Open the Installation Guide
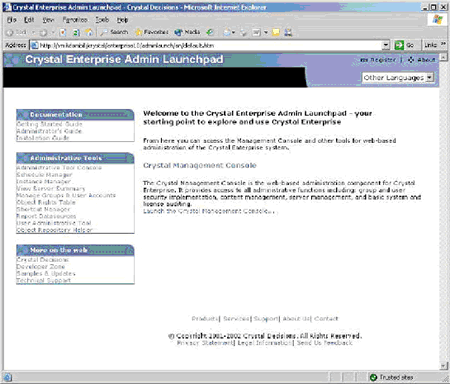Screen dimensions: 450x384 43,138
